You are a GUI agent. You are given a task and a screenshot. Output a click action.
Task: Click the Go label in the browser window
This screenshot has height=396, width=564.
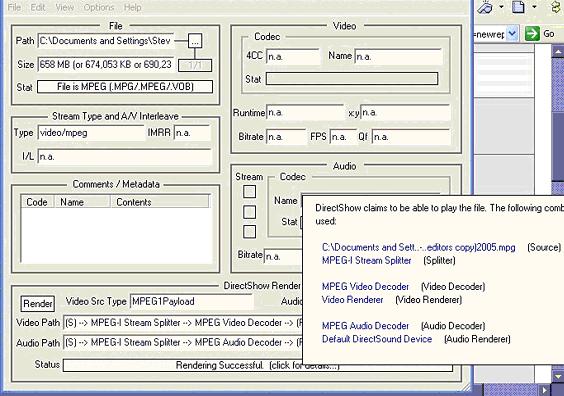click(x=549, y=34)
